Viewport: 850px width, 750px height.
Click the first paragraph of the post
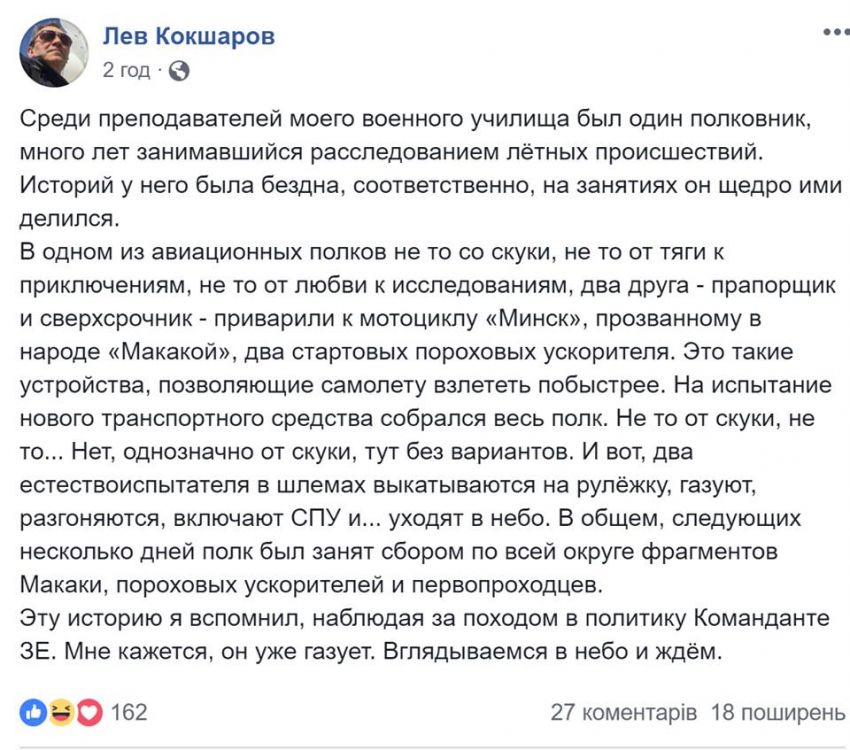point(431,169)
